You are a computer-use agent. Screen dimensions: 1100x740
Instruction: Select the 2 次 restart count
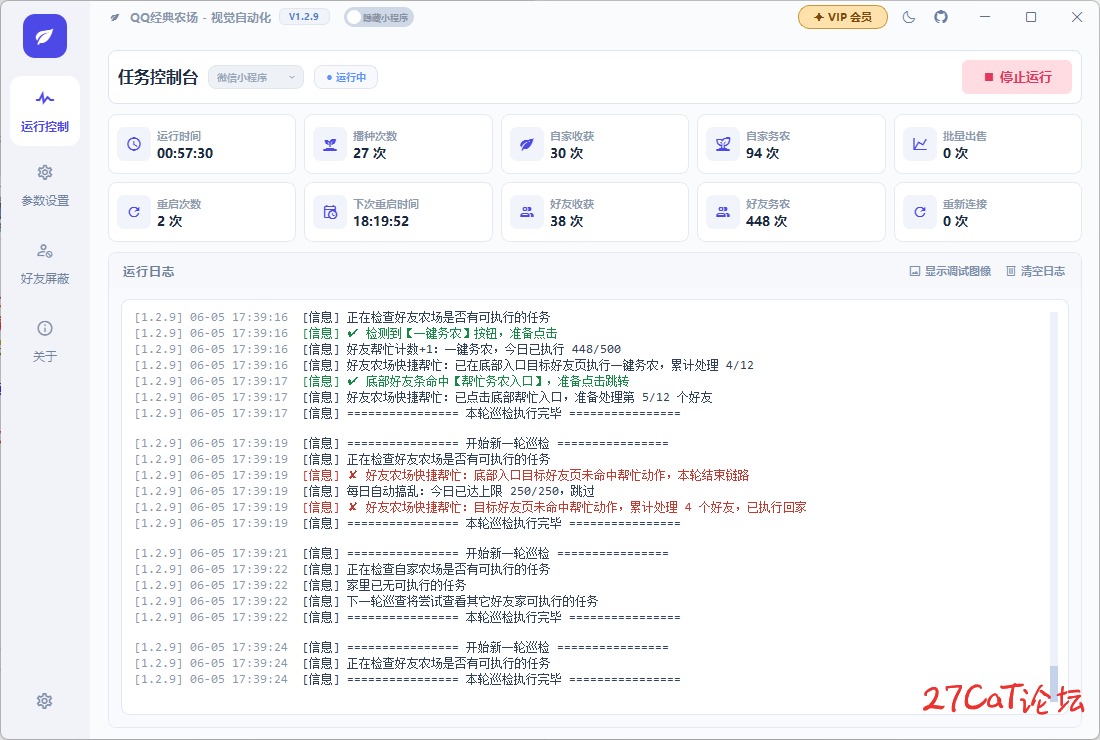(x=169, y=221)
